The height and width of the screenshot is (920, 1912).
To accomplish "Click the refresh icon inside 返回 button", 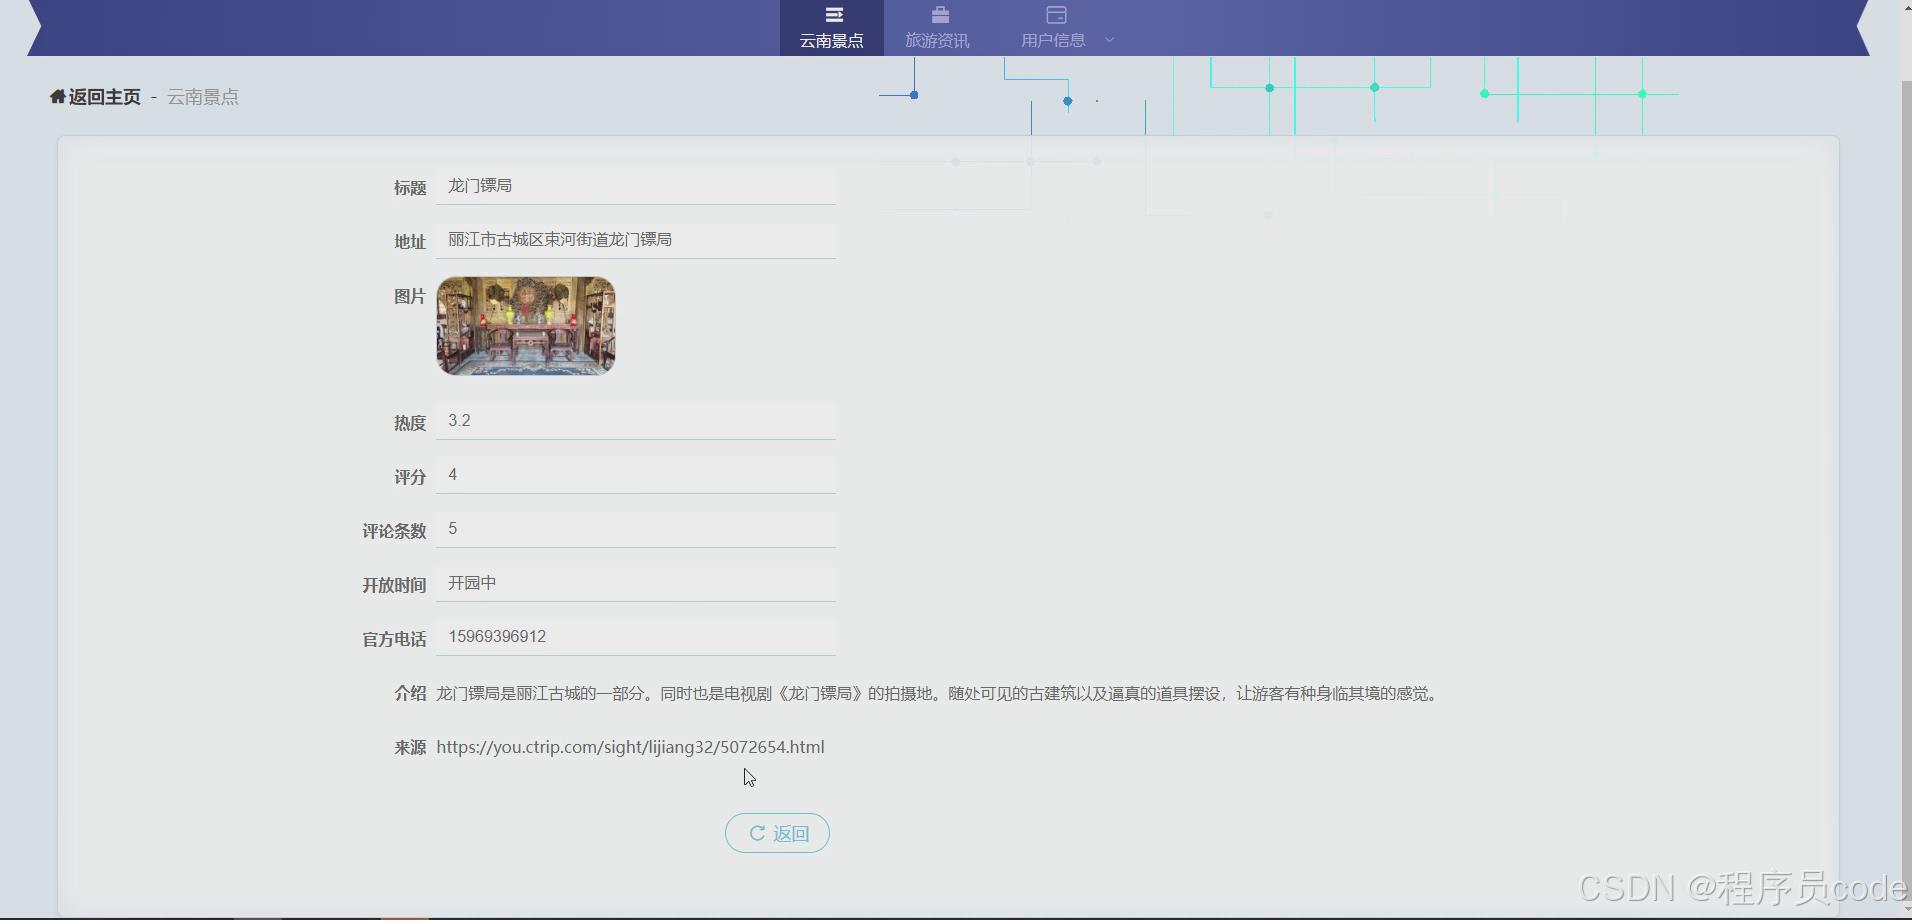I will click(757, 833).
